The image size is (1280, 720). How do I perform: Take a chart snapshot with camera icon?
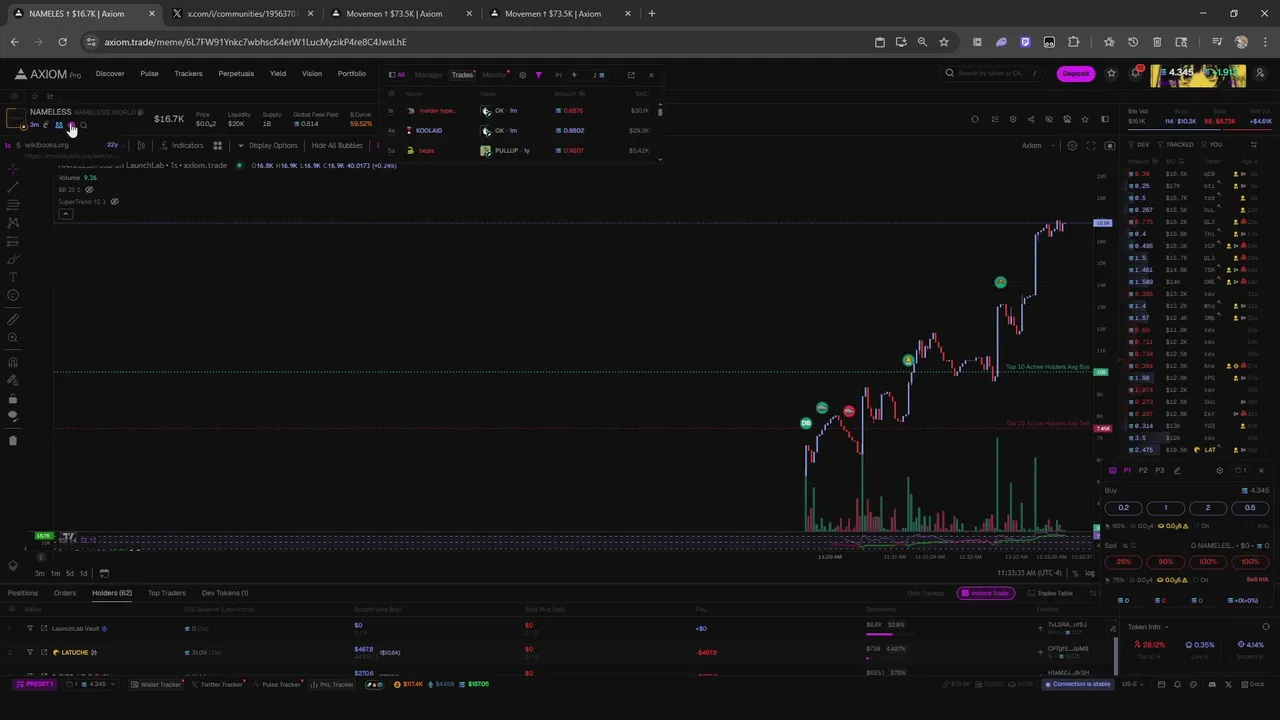pos(1109,146)
